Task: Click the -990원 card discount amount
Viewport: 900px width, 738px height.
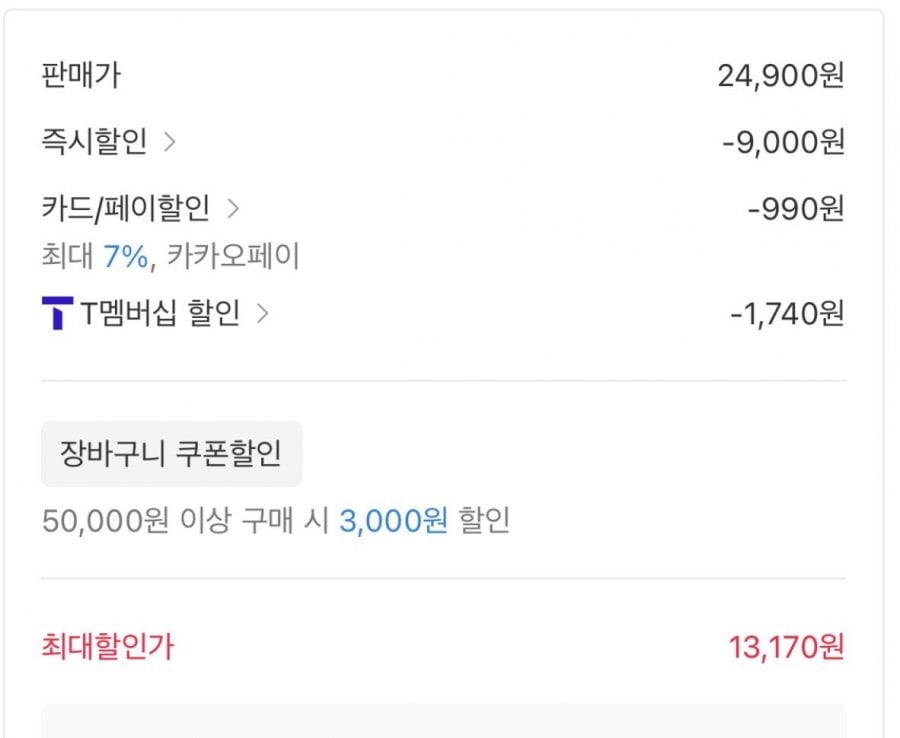Action: click(x=795, y=209)
